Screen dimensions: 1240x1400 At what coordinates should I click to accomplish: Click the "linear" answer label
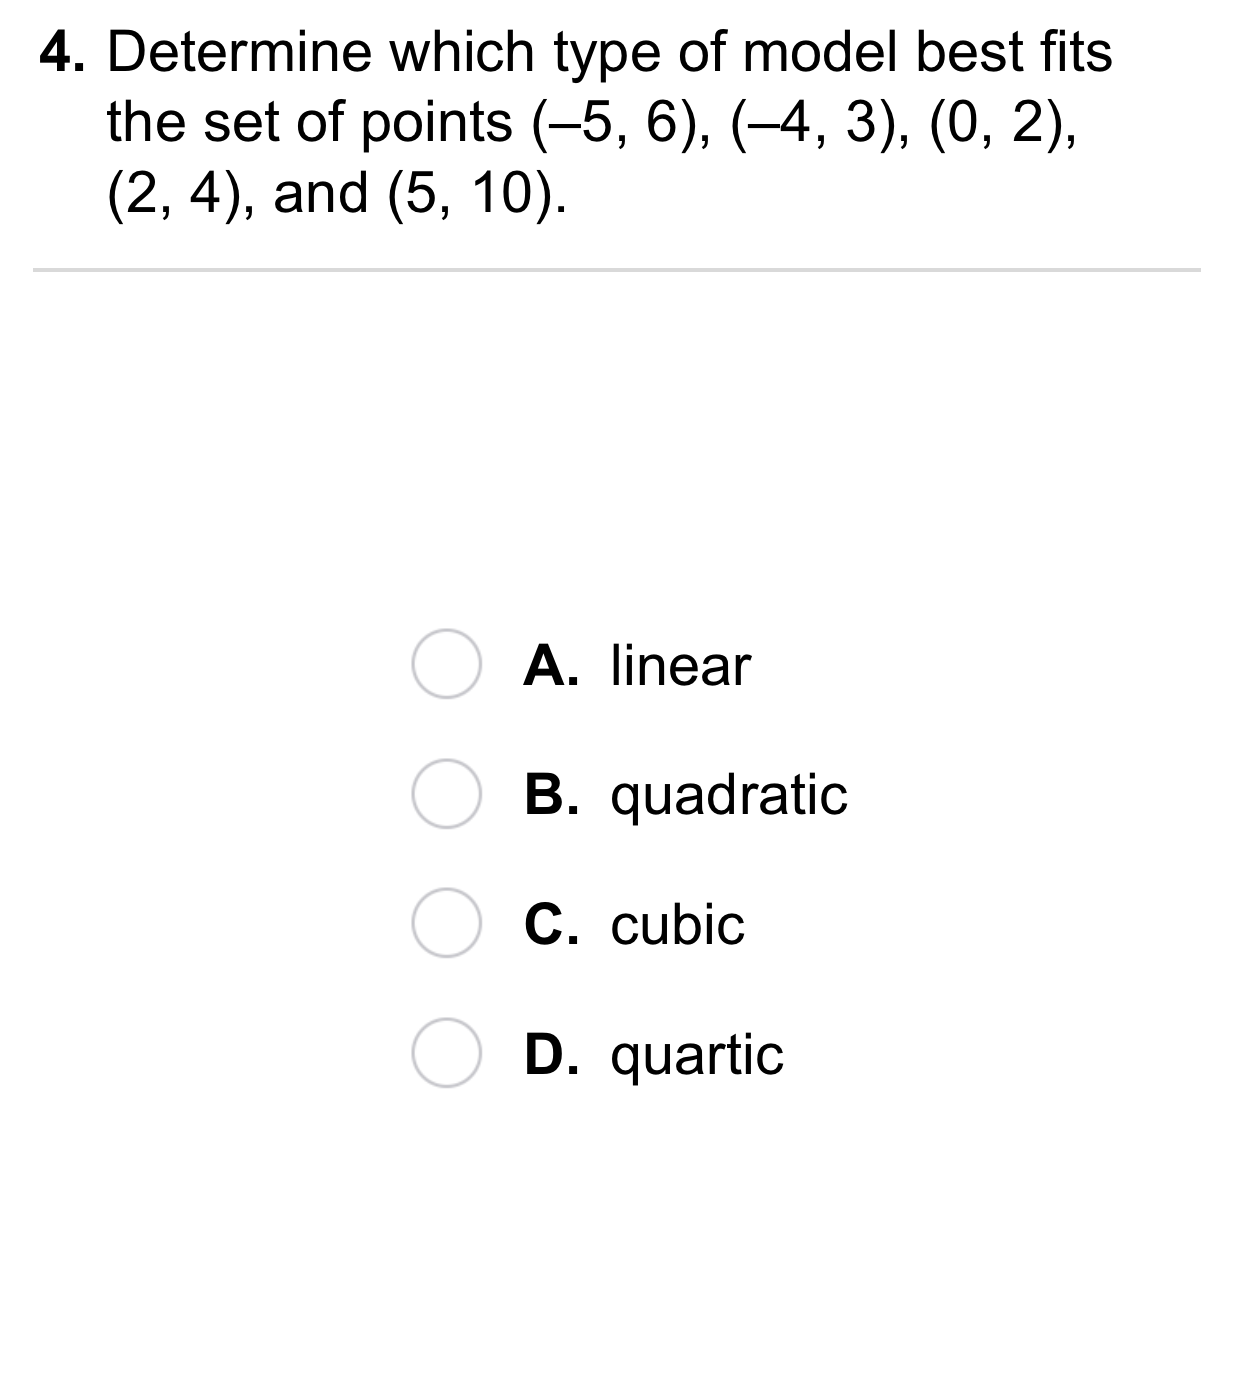tap(680, 666)
